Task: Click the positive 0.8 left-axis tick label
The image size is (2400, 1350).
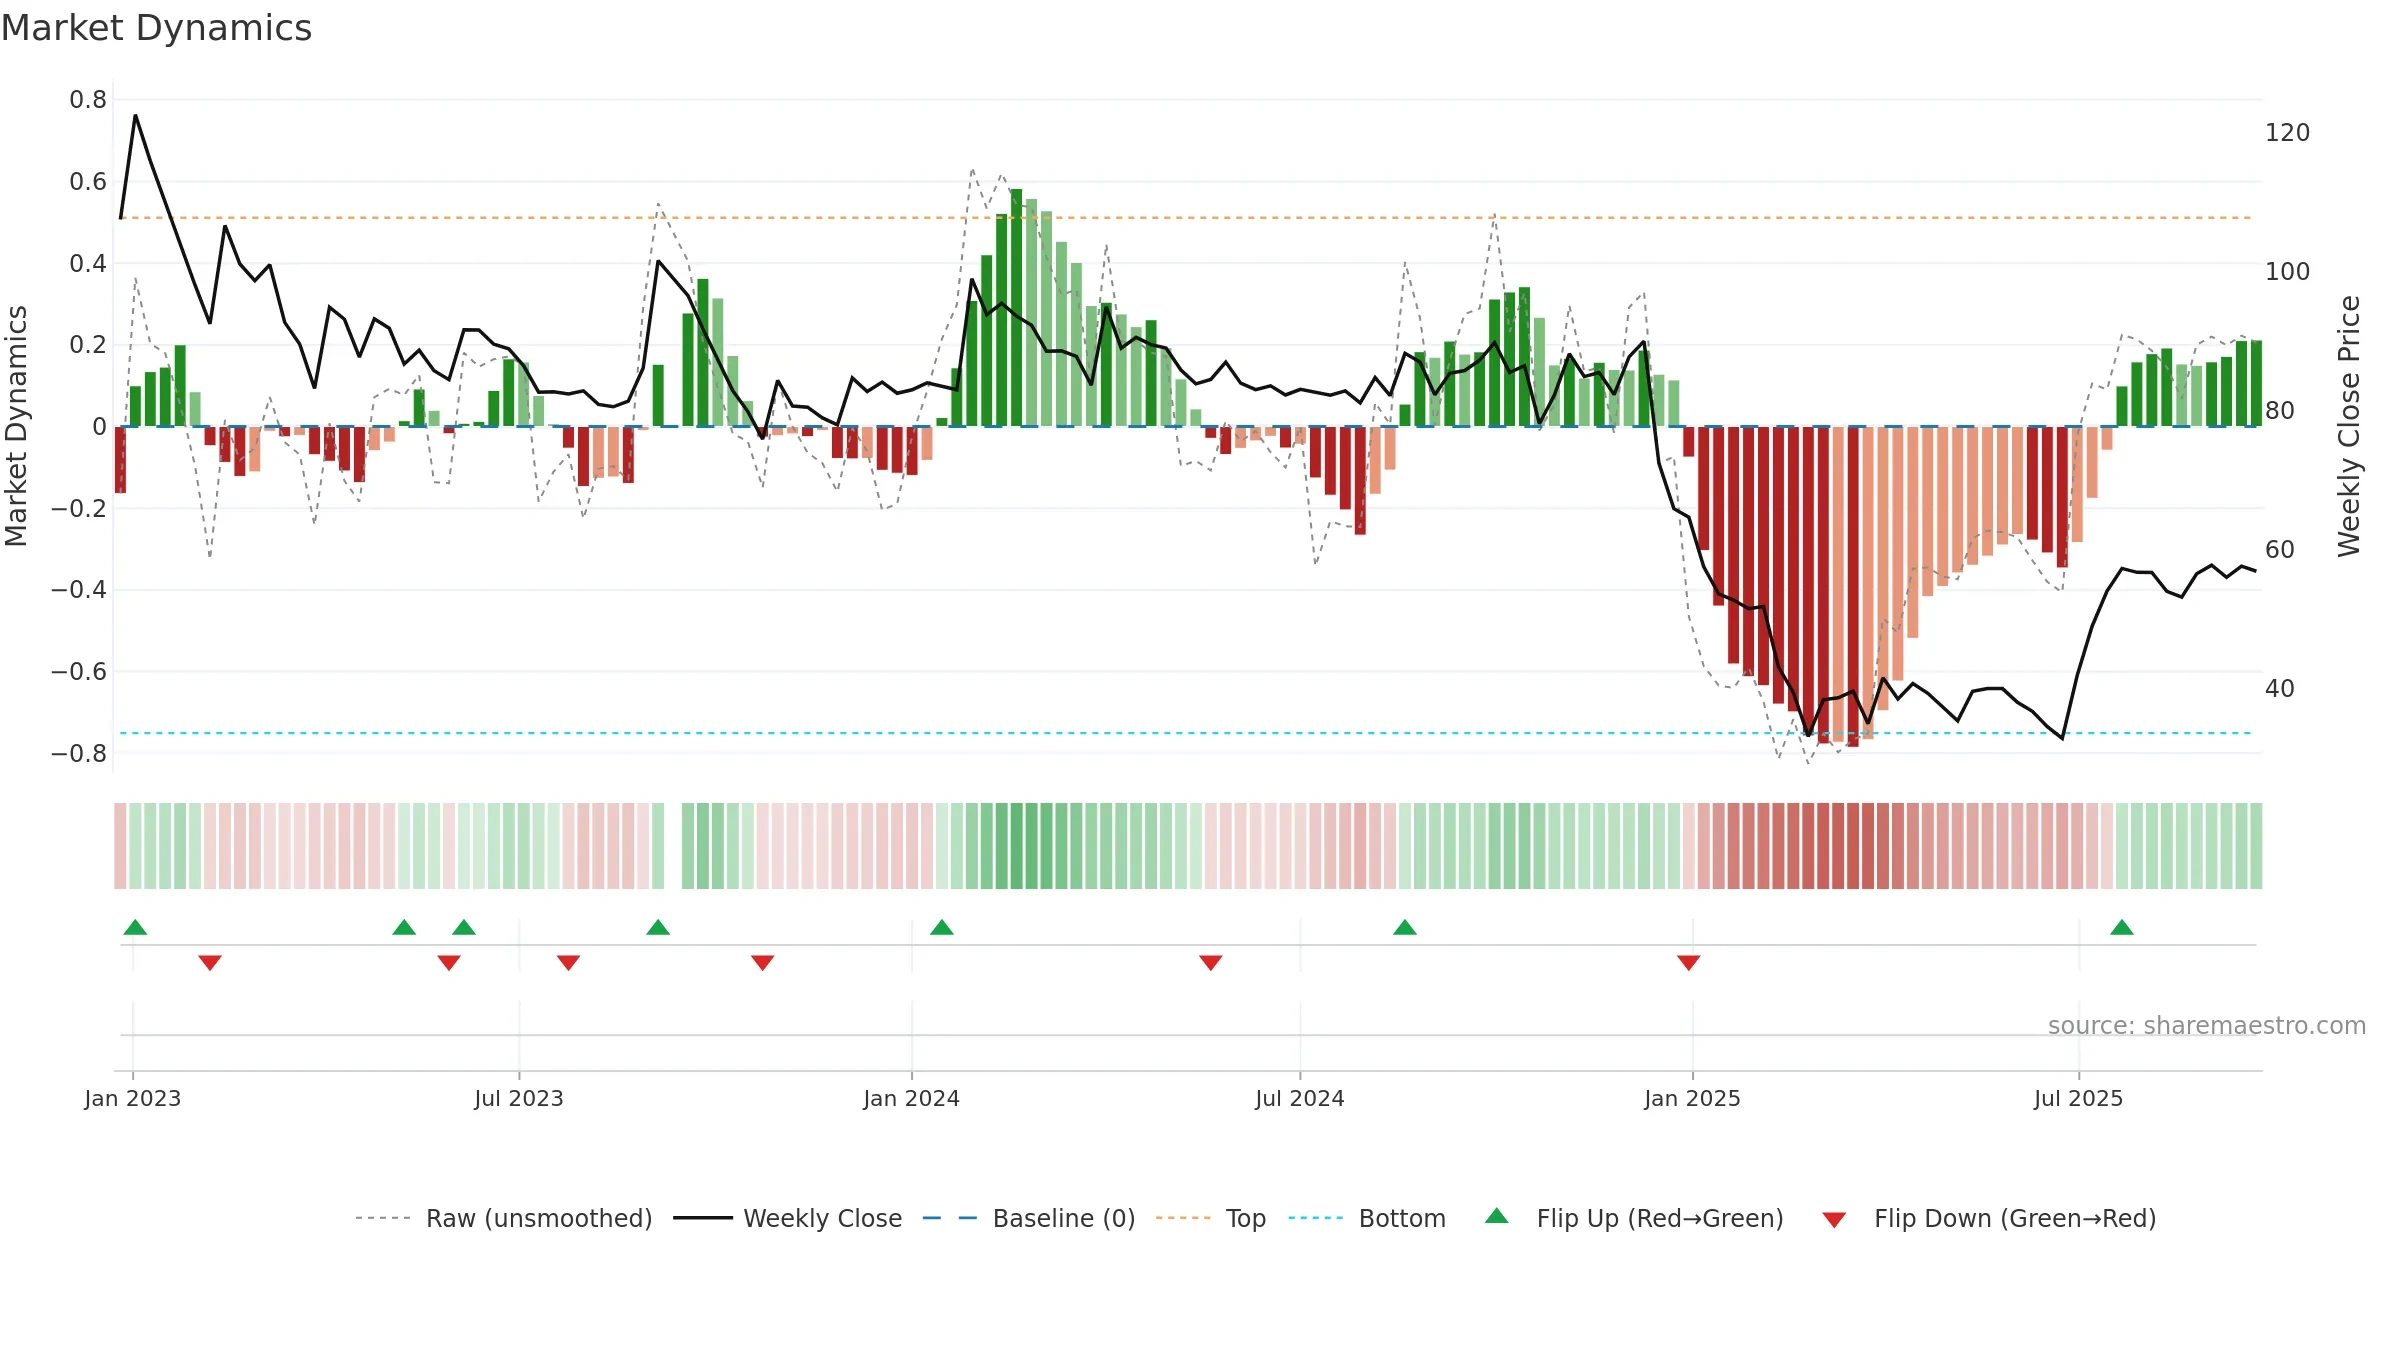Action: click(x=88, y=100)
